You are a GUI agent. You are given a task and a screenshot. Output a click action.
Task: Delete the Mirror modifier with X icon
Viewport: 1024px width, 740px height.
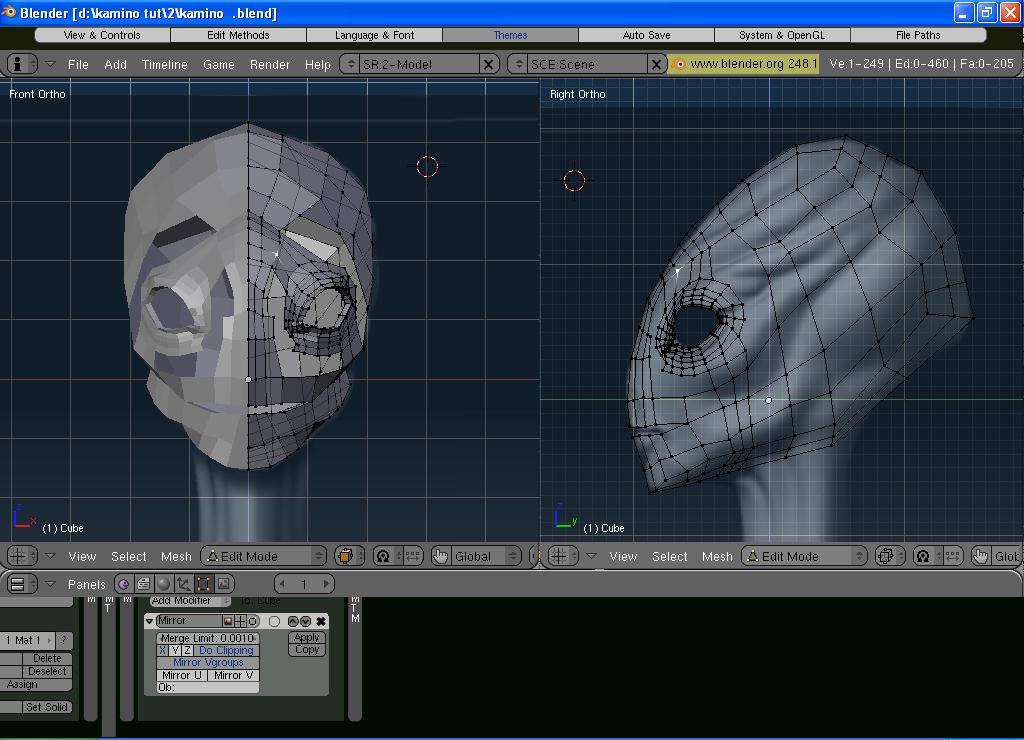(321, 621)
